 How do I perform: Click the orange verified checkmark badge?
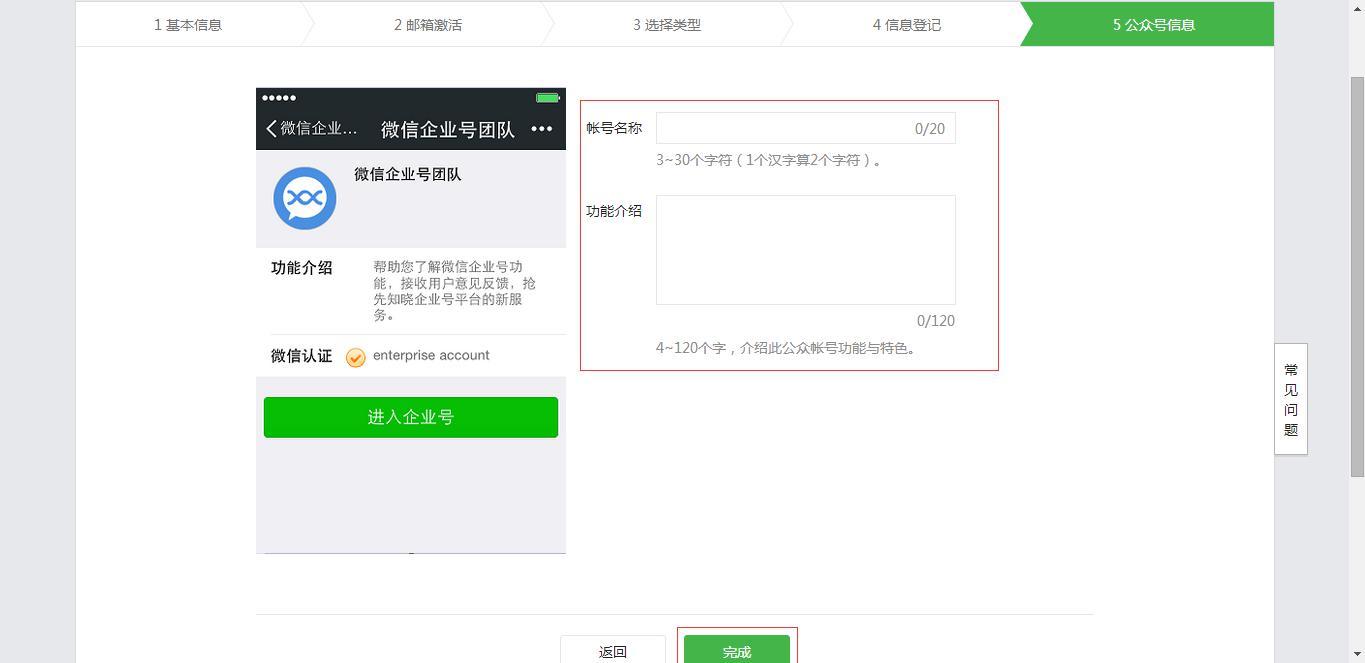pos(355,357)
